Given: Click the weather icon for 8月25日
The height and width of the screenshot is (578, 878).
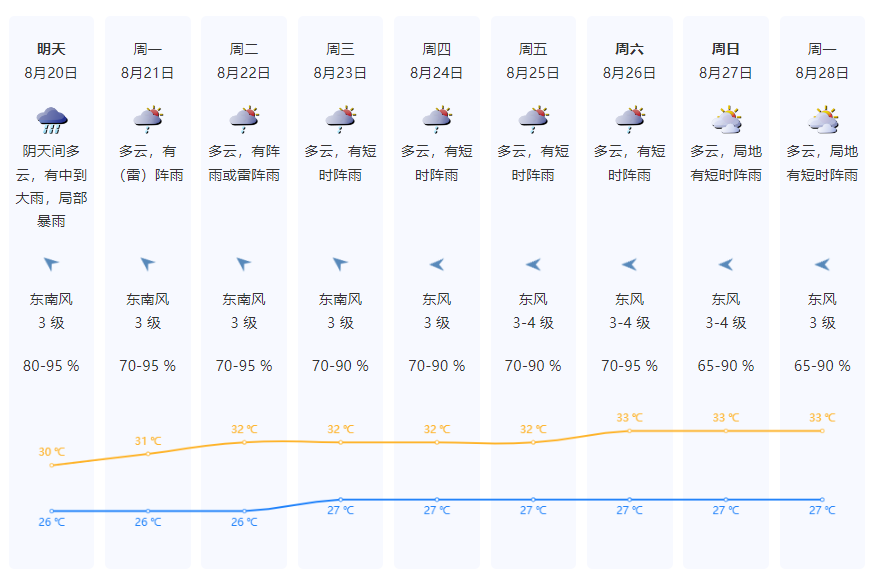Looking at the screenshot, I should tap(533, 120).
